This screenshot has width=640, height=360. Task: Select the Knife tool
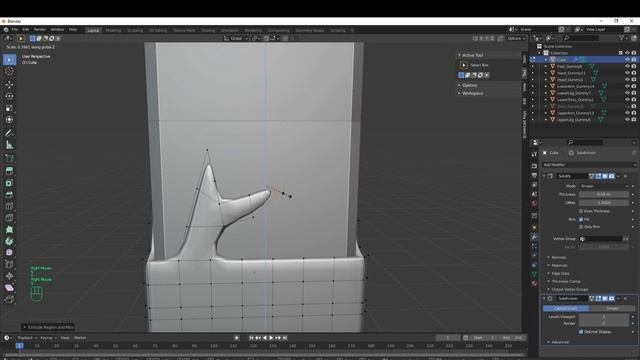9,218
